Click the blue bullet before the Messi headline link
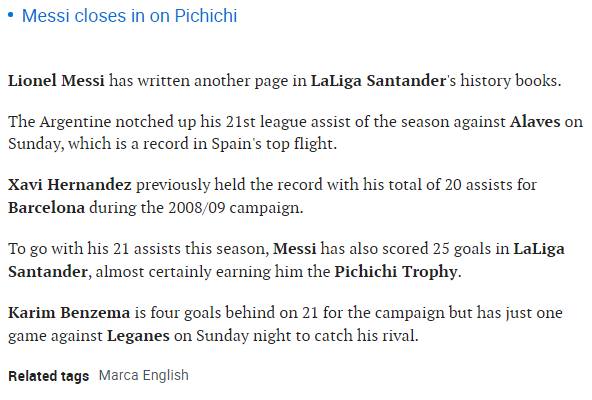Screen dimensions: 592x400 tap(11, 15)
